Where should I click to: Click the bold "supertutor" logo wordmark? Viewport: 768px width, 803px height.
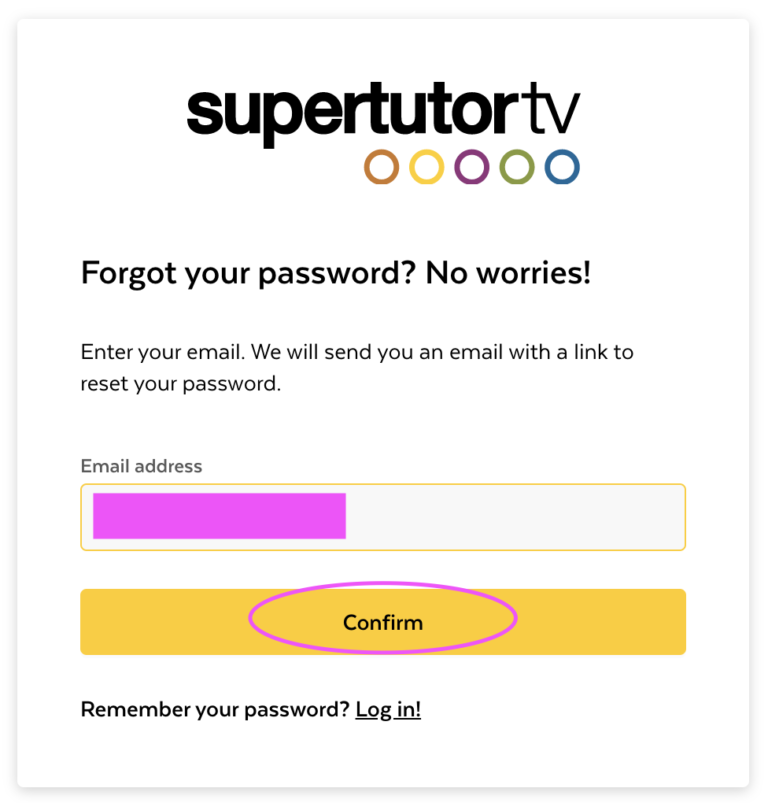coord(357,114)
